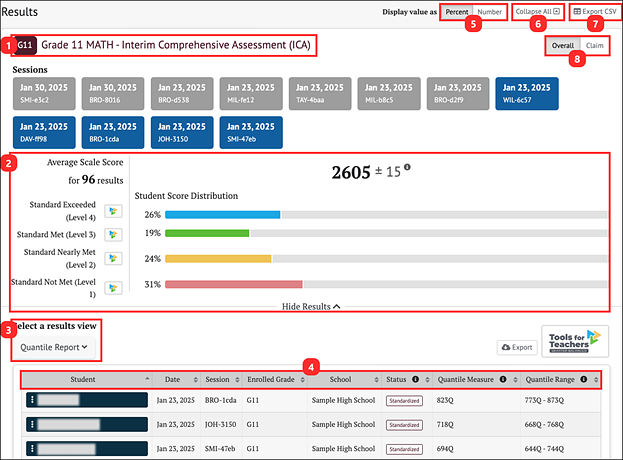Click the info icon beside average scale score
This screenshot has width=623, height=460.
coord(408,168)
